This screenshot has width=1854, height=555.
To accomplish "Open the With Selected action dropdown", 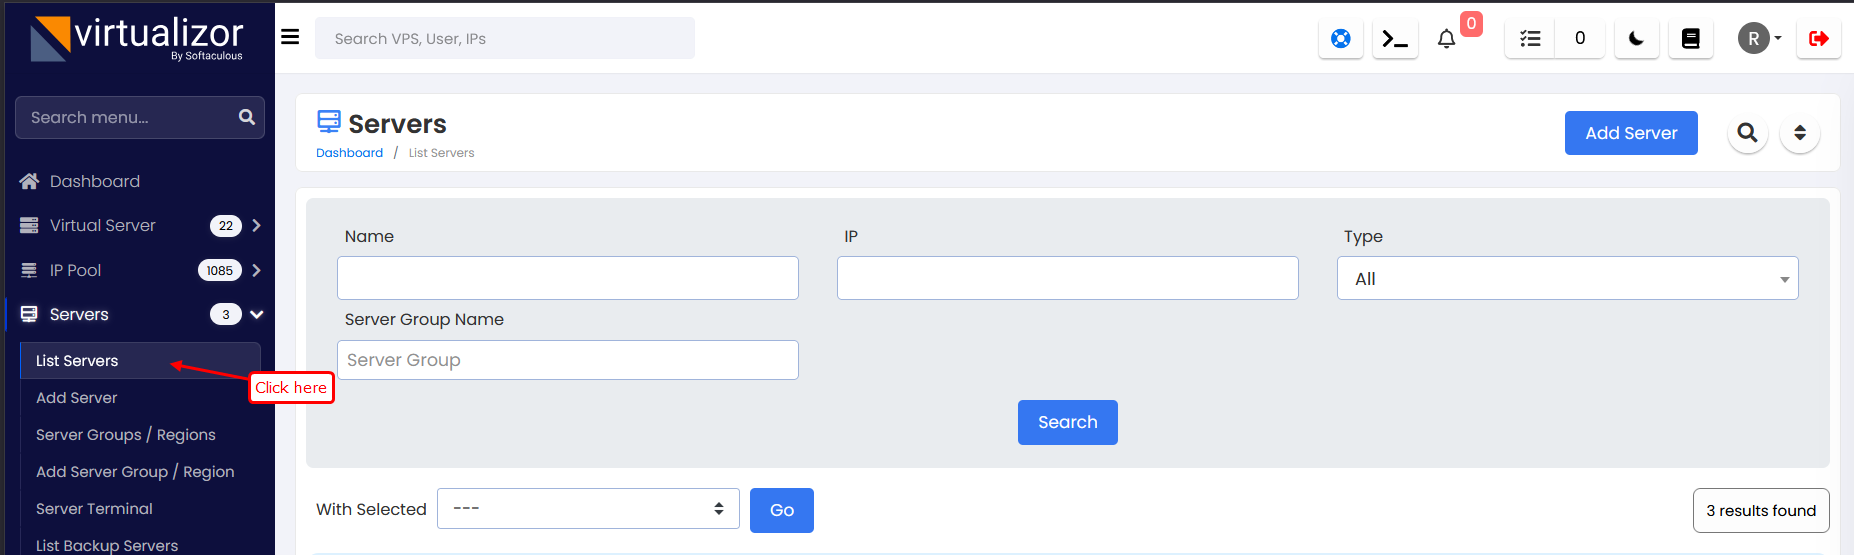I will point(588,509).
